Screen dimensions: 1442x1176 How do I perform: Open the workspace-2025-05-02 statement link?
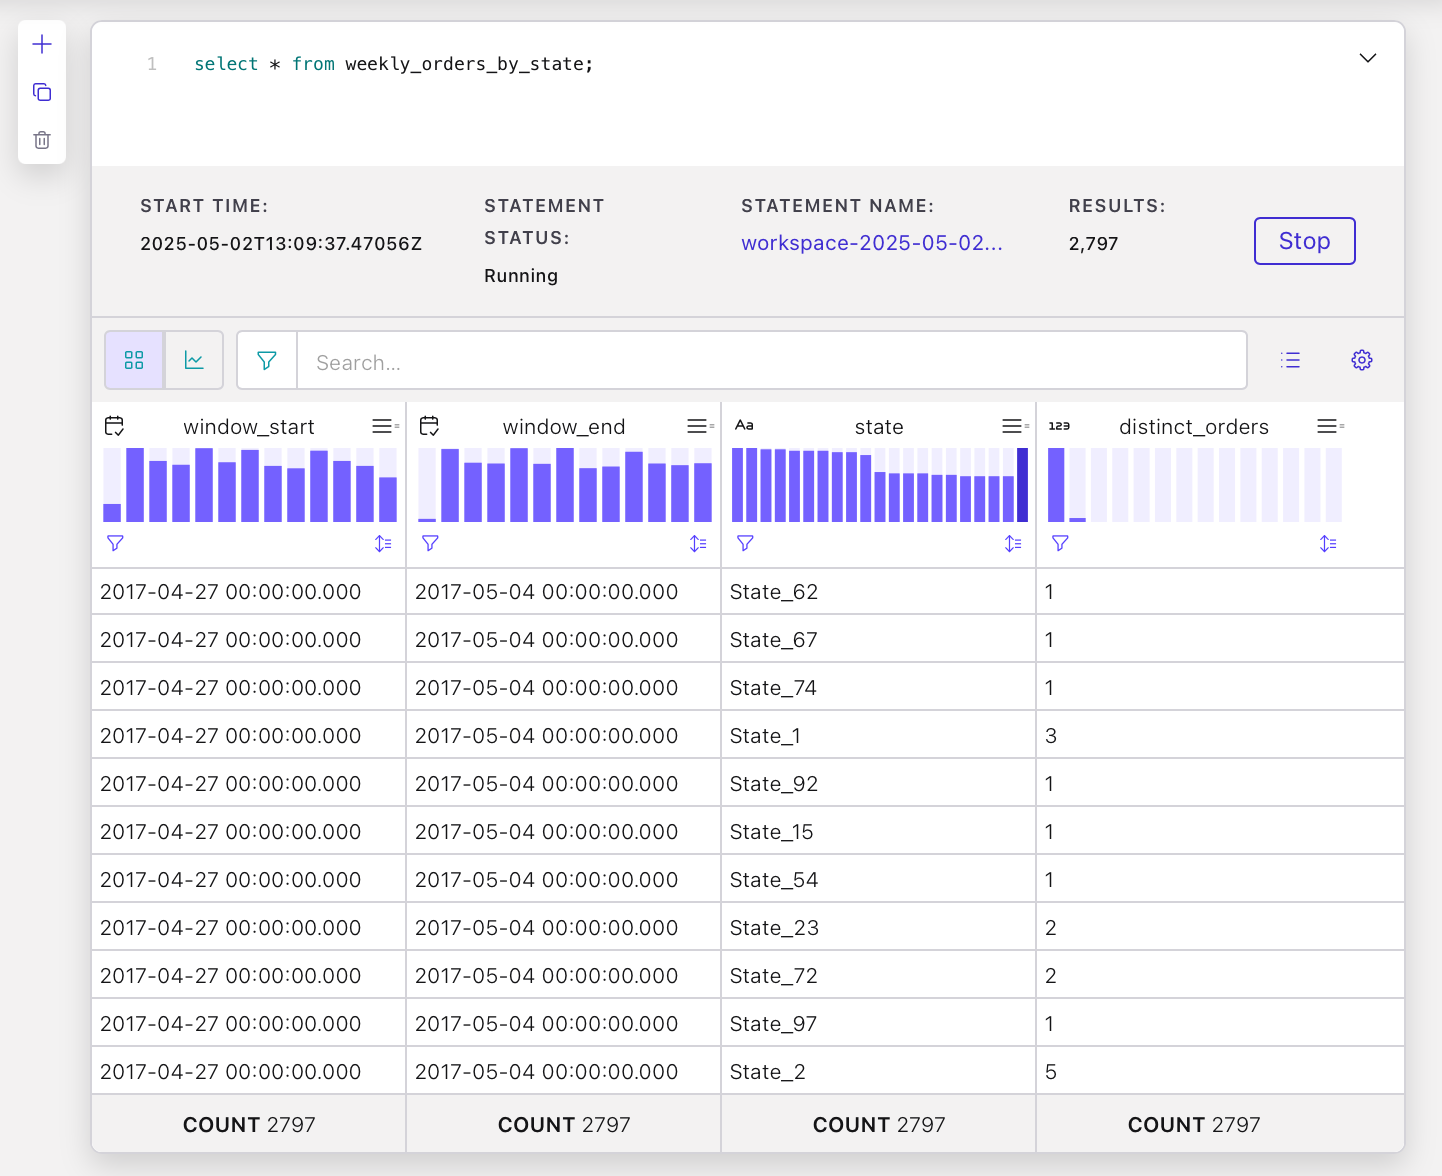pos(871,243)
